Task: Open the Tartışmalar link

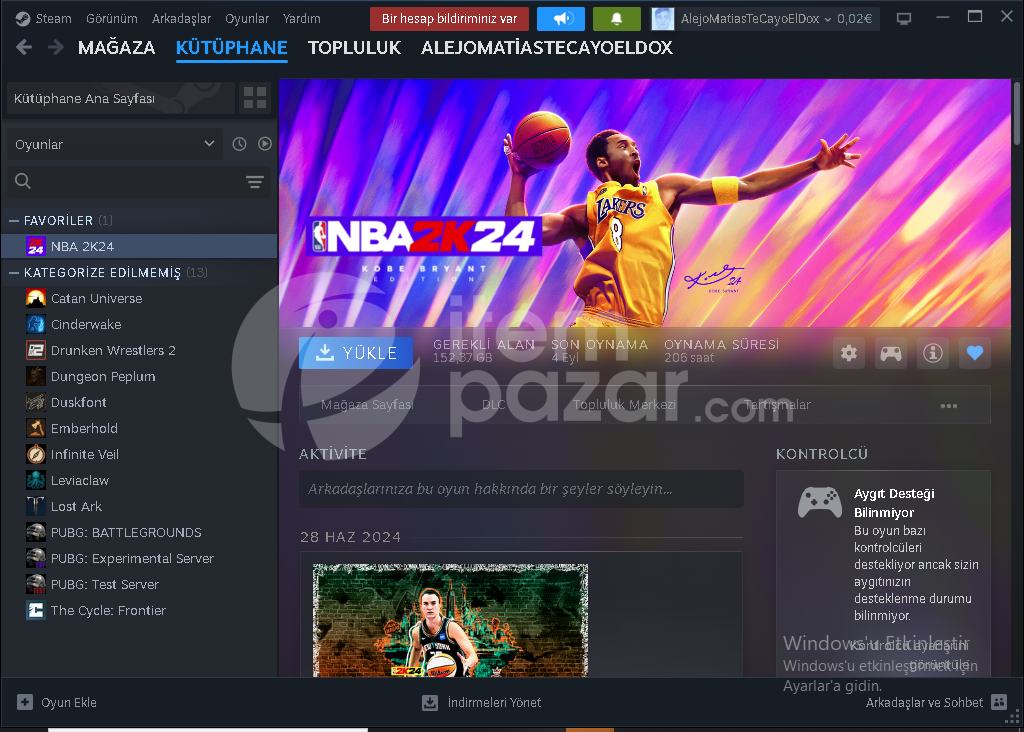Action: pyautogui.click(x=777, y=405)
